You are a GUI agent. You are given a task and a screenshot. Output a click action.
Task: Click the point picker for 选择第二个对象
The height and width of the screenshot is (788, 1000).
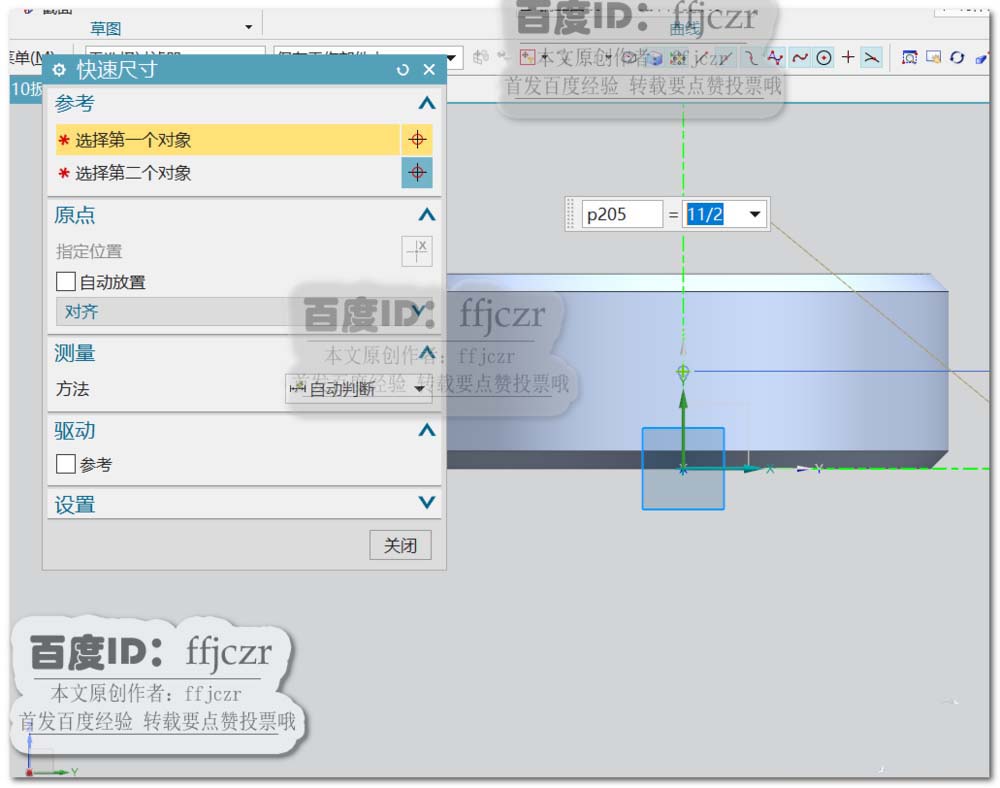tap(417, 172)
